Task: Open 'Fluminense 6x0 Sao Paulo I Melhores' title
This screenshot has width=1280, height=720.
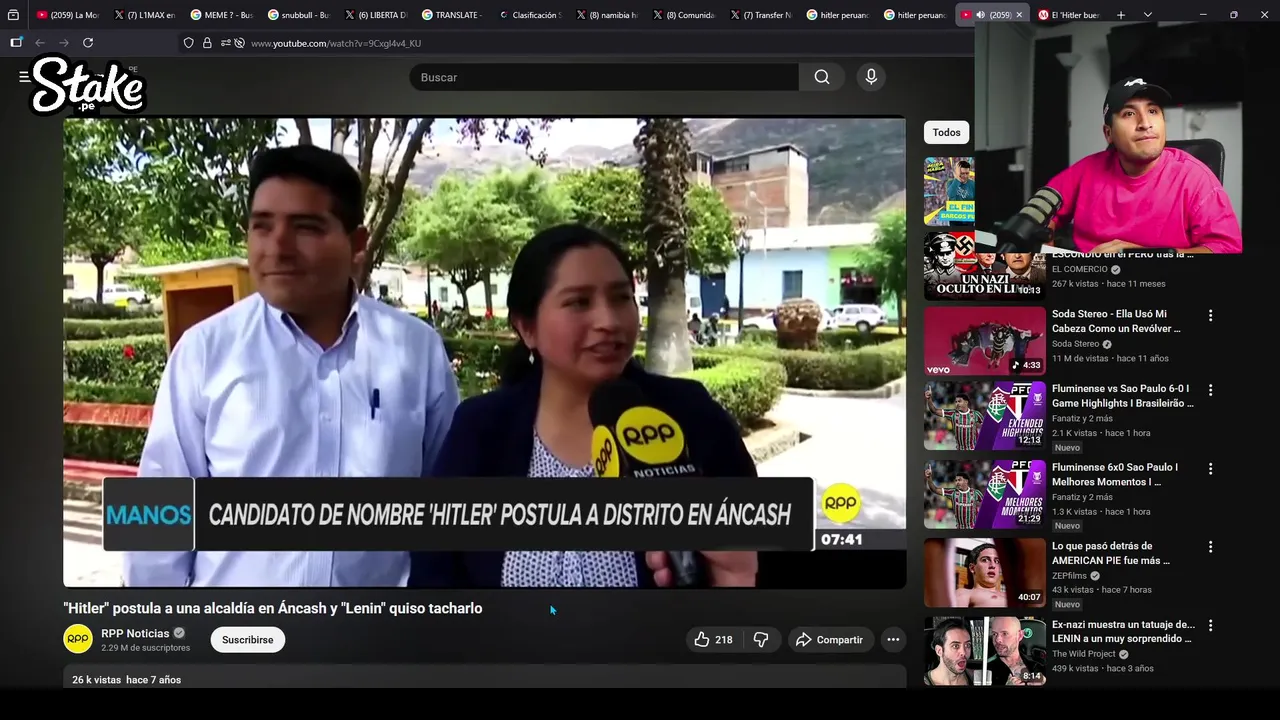Action: tap(1115, 474)
